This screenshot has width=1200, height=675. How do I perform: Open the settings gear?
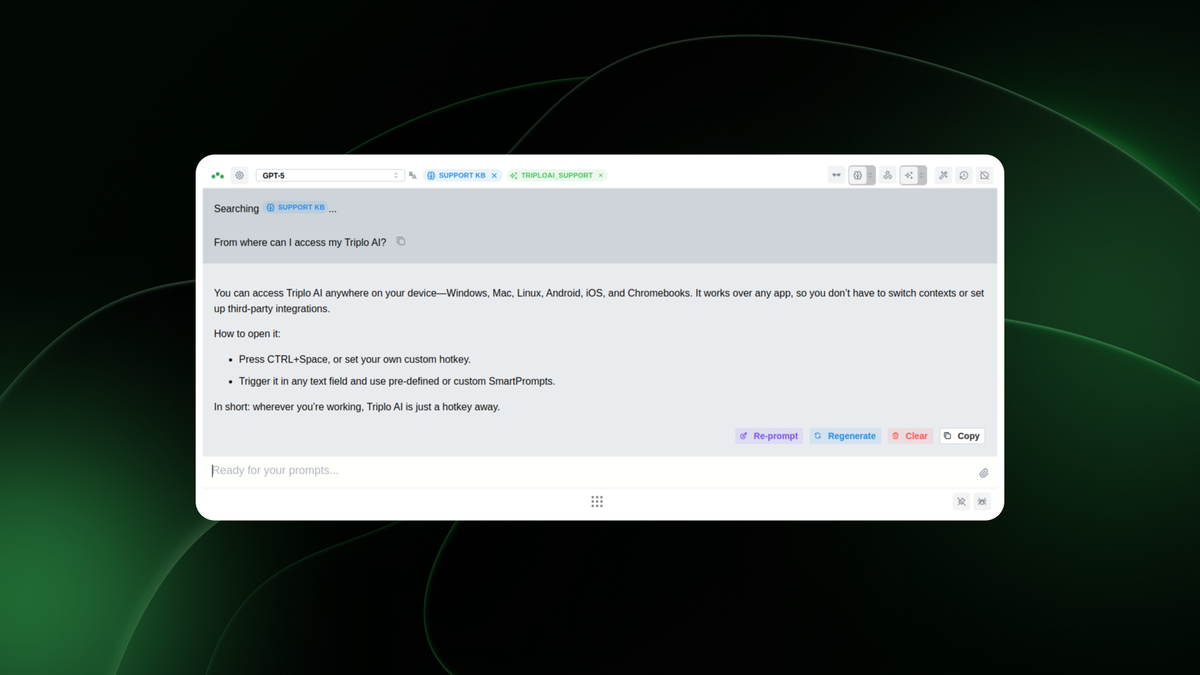tap(239, 175)
